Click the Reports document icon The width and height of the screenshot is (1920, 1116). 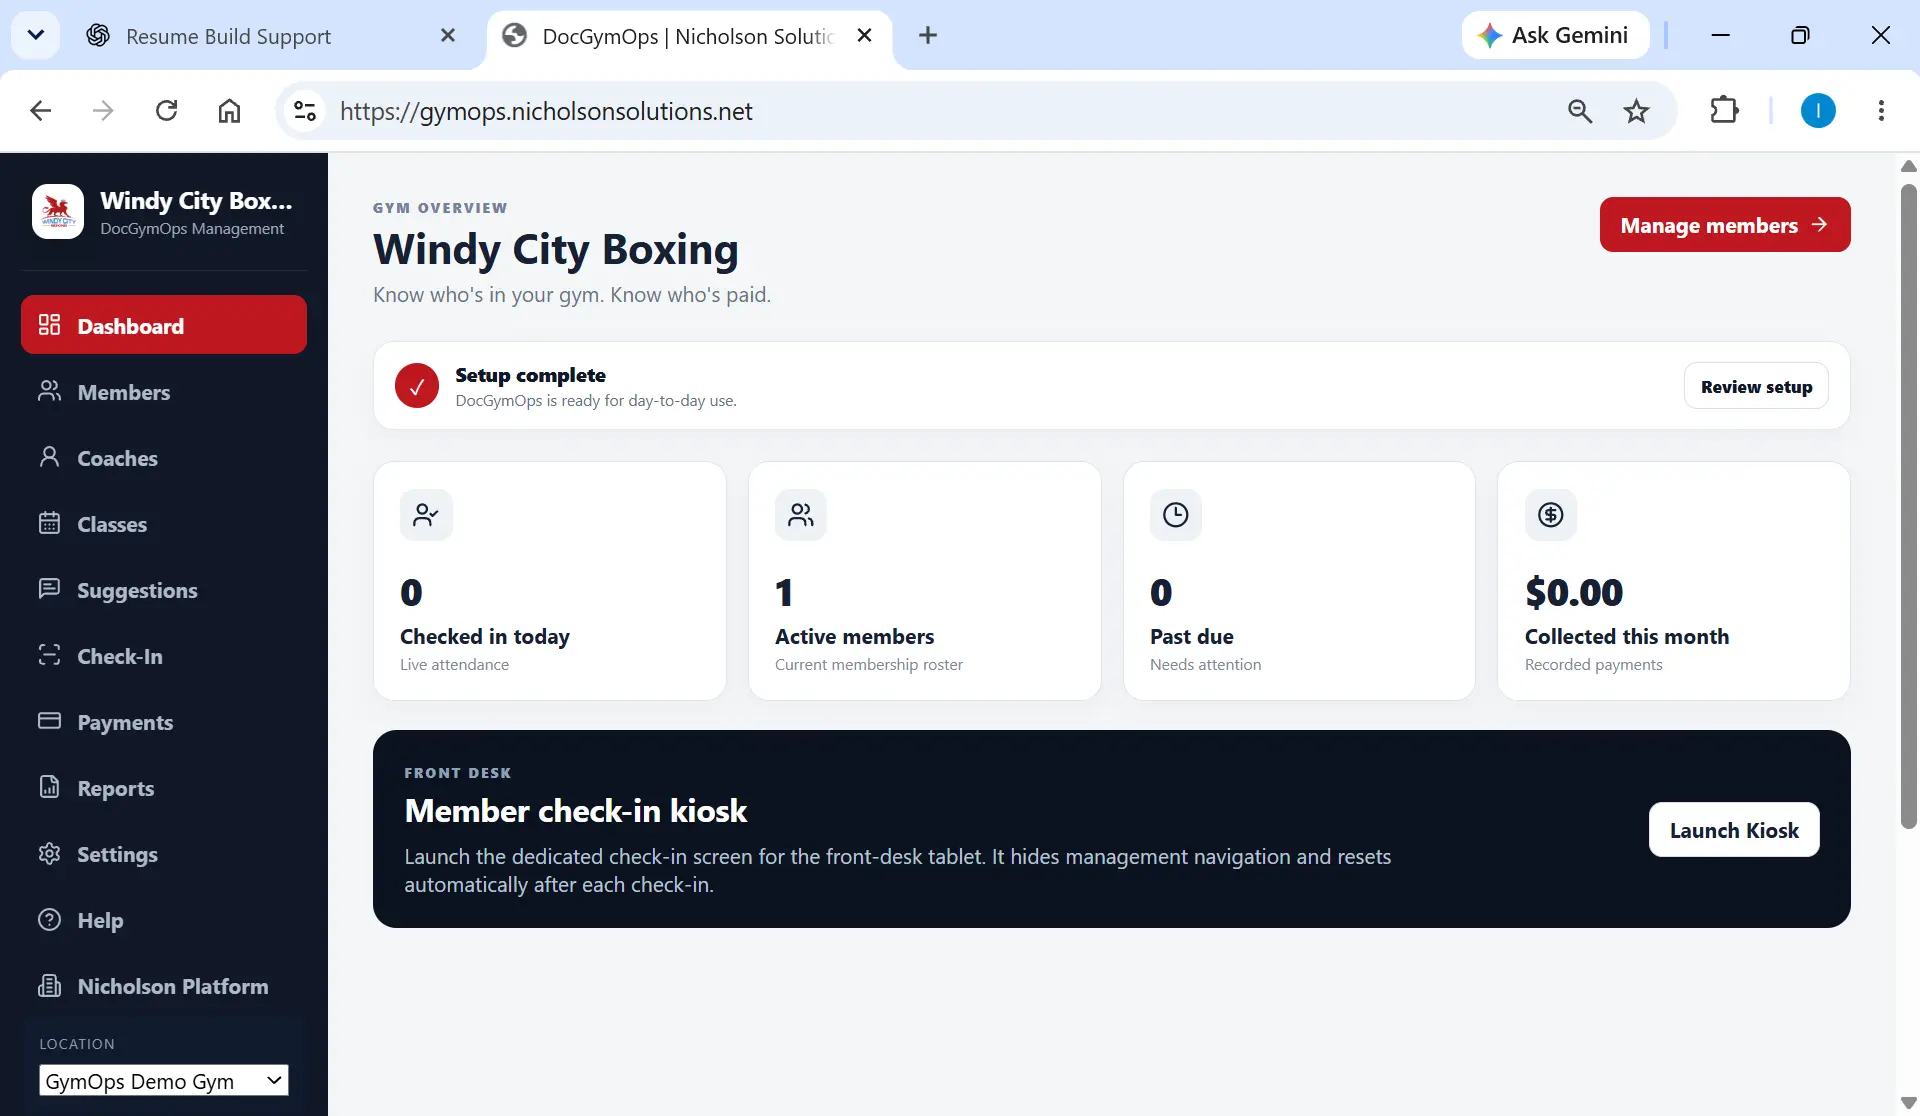point(49,787)
